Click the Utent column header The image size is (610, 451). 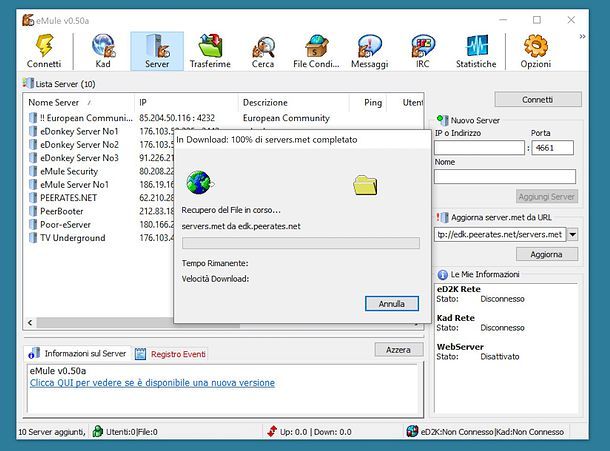point(412,103)
